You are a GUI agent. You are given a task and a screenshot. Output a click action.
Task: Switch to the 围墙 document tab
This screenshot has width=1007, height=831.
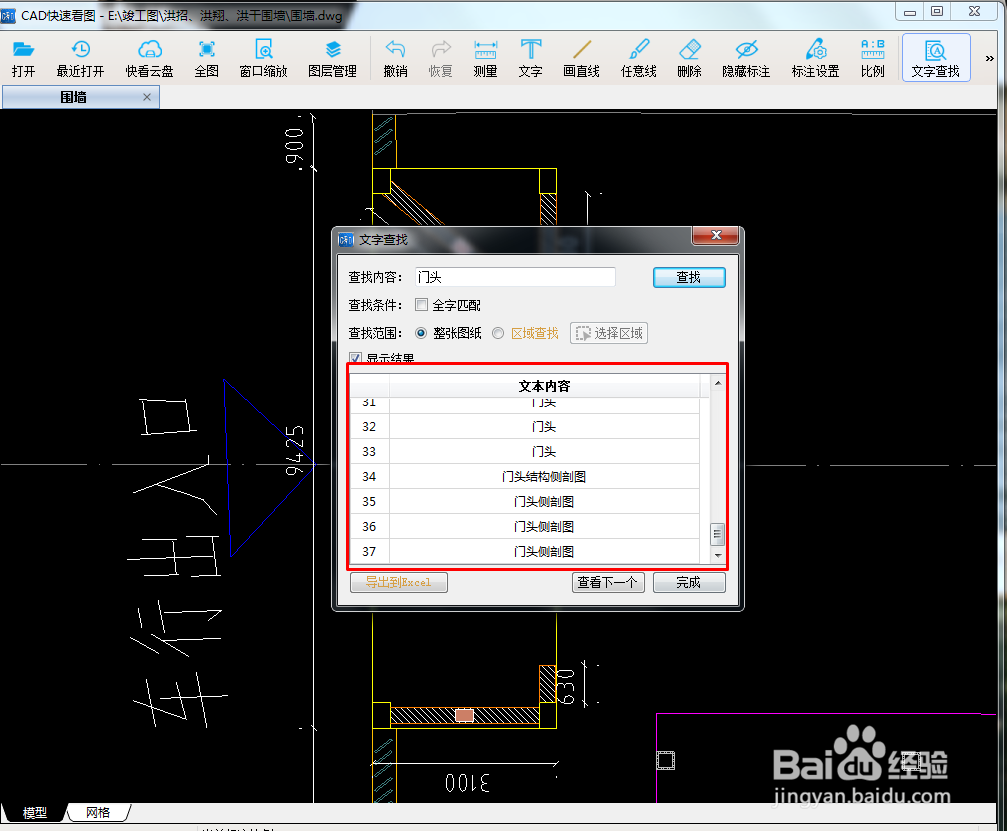click(81, 97)
